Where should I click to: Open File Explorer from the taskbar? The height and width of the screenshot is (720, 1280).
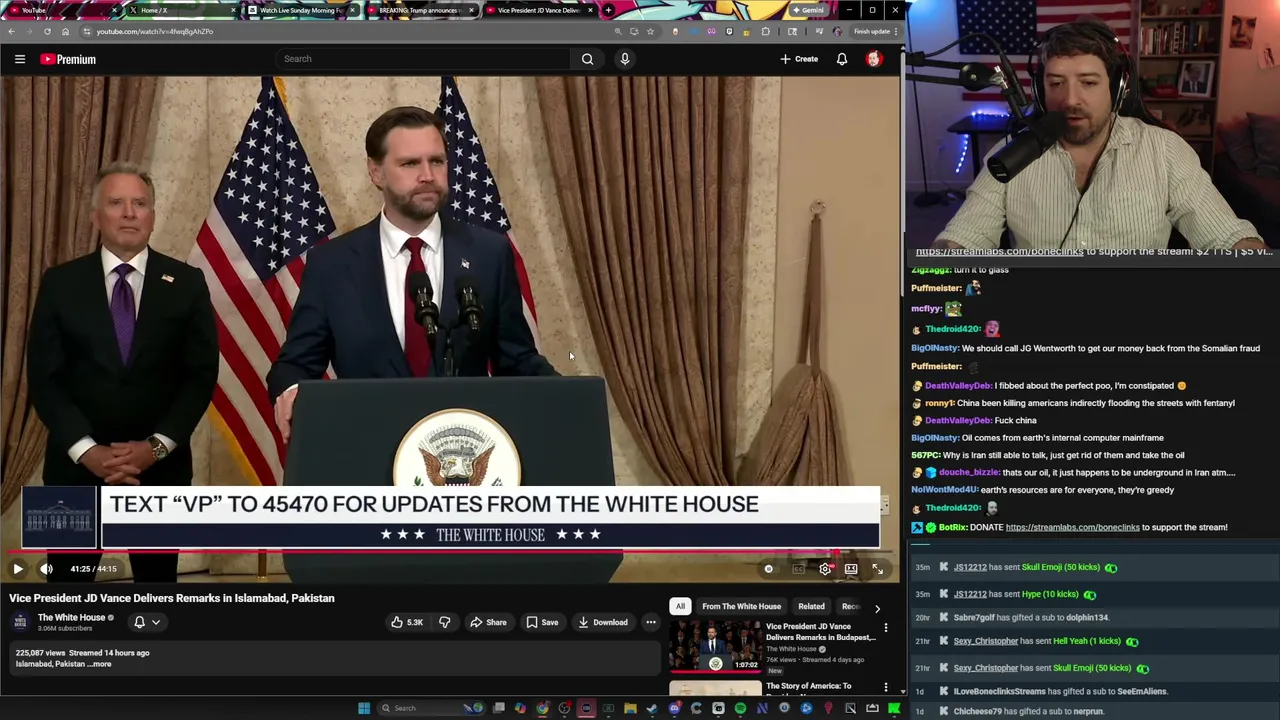(630, 708)
